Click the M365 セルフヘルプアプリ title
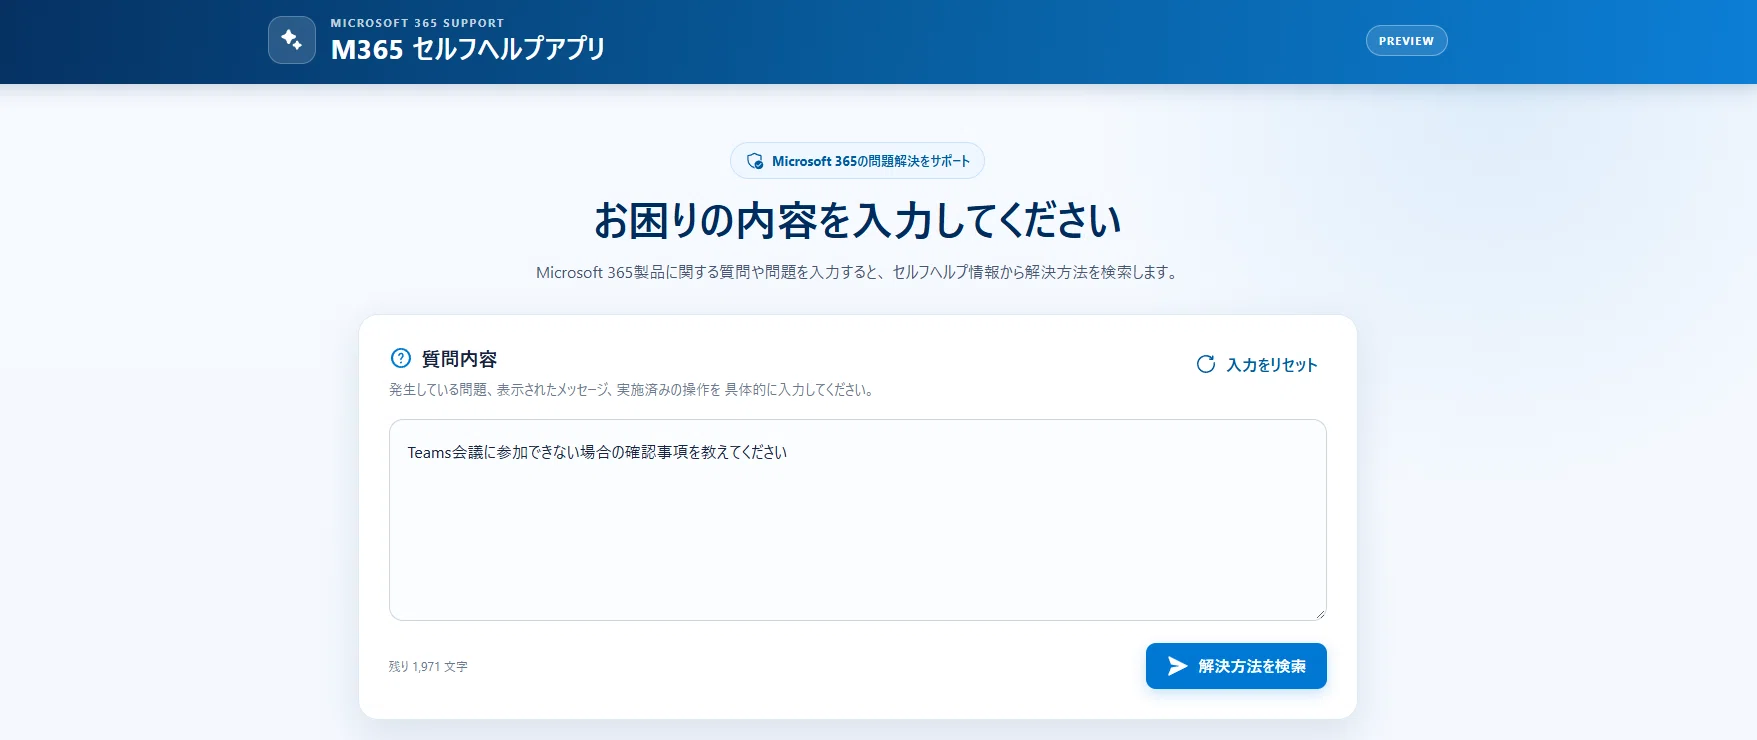 (x=468, y=49)
